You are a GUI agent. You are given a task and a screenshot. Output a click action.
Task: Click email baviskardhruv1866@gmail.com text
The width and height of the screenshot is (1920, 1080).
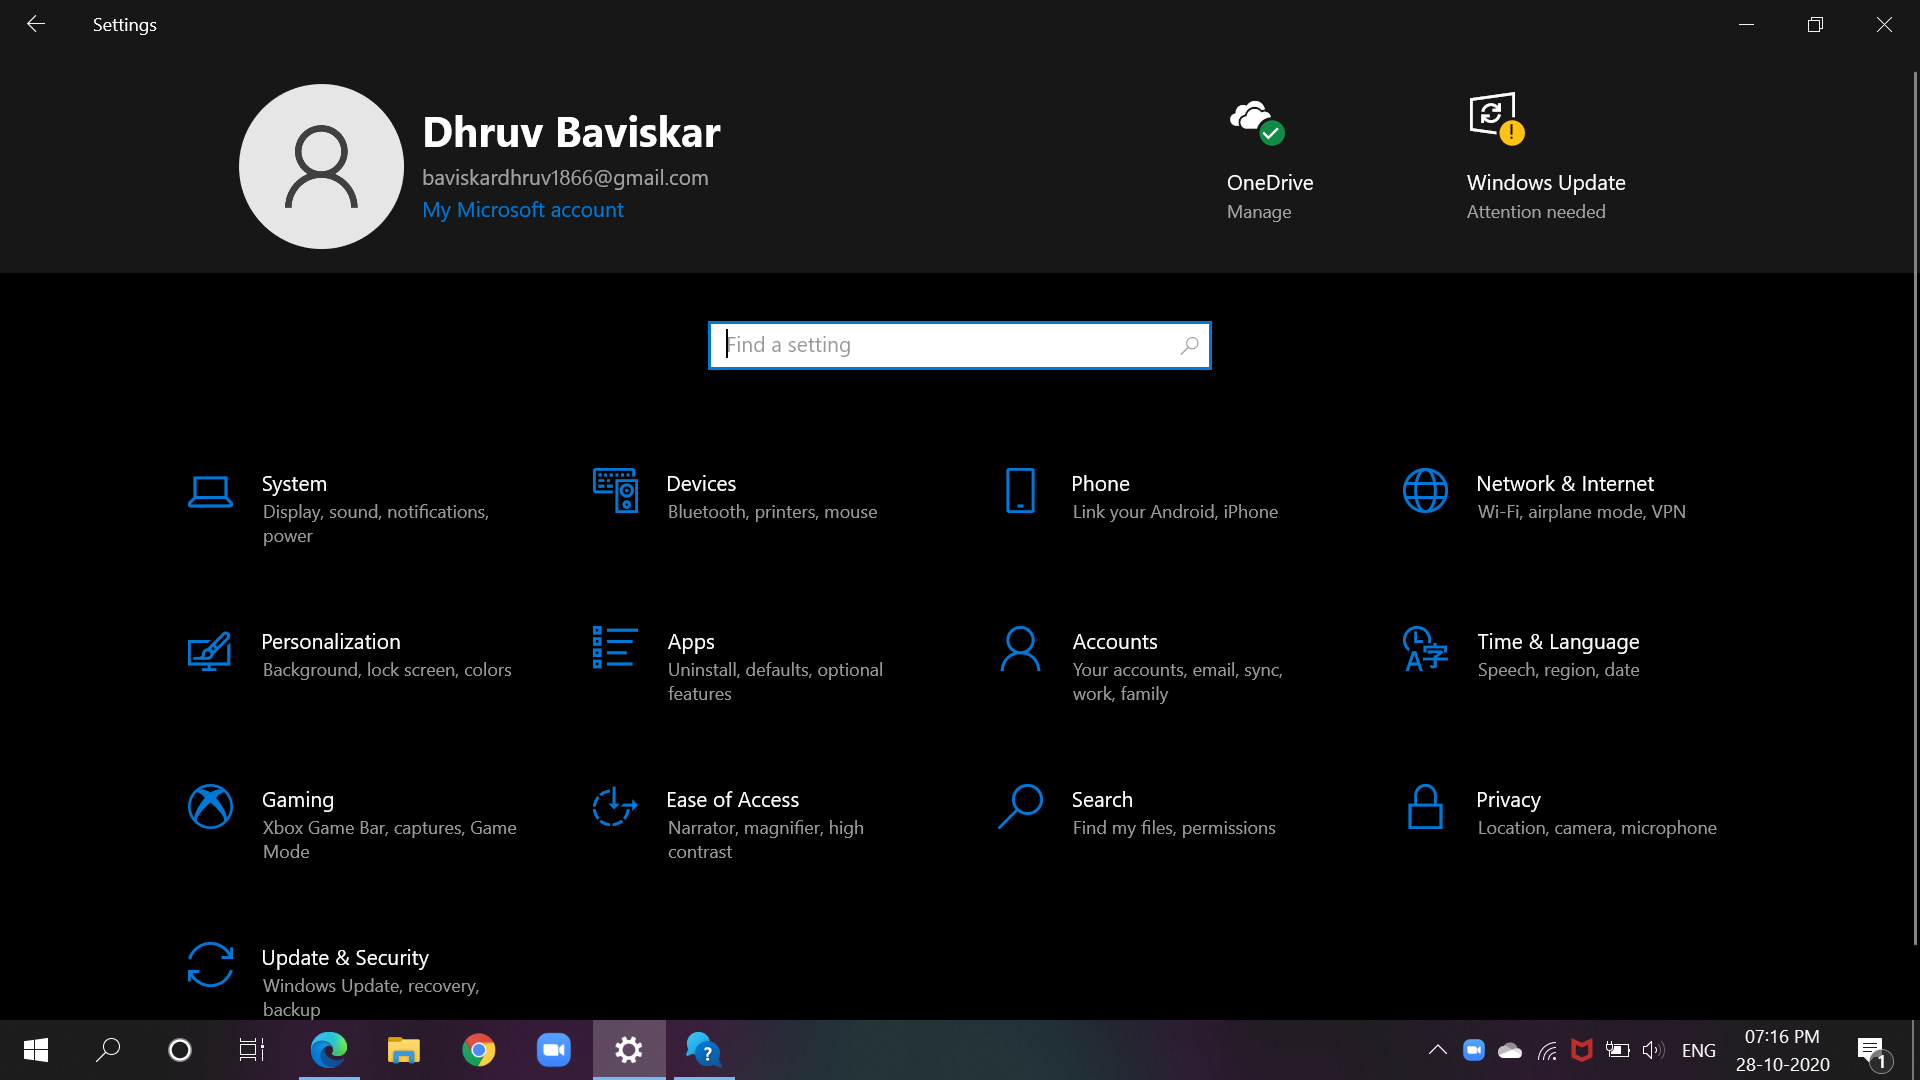coord(565,177)
